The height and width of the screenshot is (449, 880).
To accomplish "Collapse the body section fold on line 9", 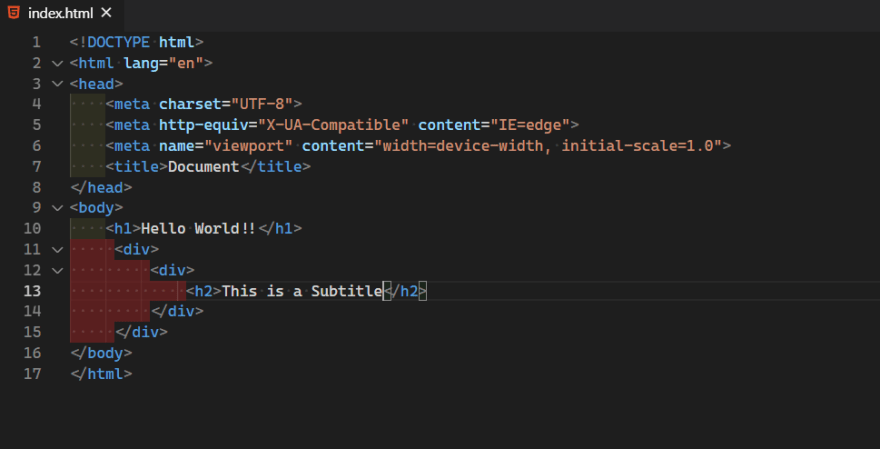I will 57,208.
